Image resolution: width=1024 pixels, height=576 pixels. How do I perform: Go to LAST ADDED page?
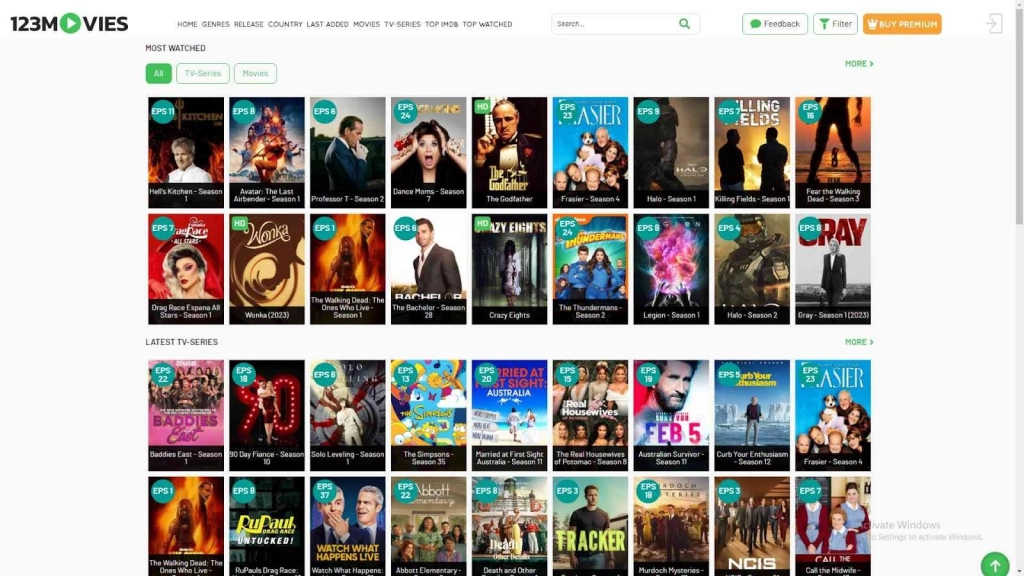tap(327, 24)
